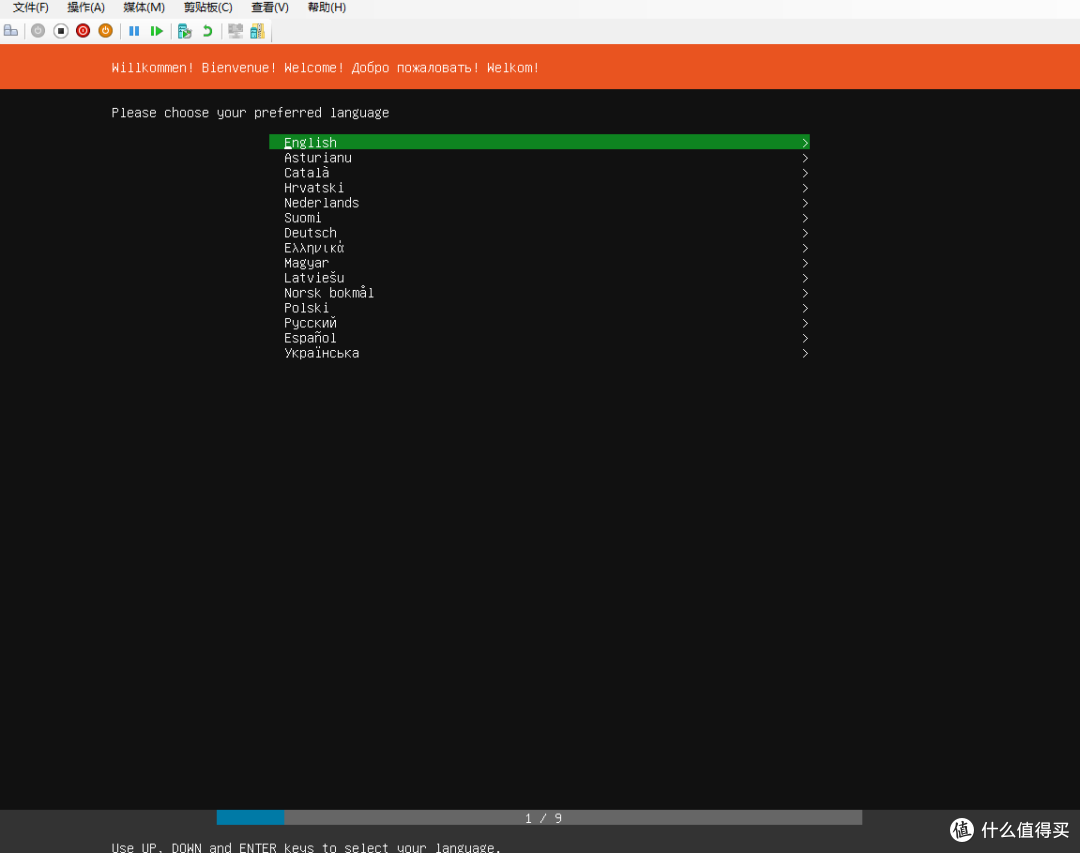Select English from the language list
Viewport: 1080px width, 853px height.
[x=310, y=143]
